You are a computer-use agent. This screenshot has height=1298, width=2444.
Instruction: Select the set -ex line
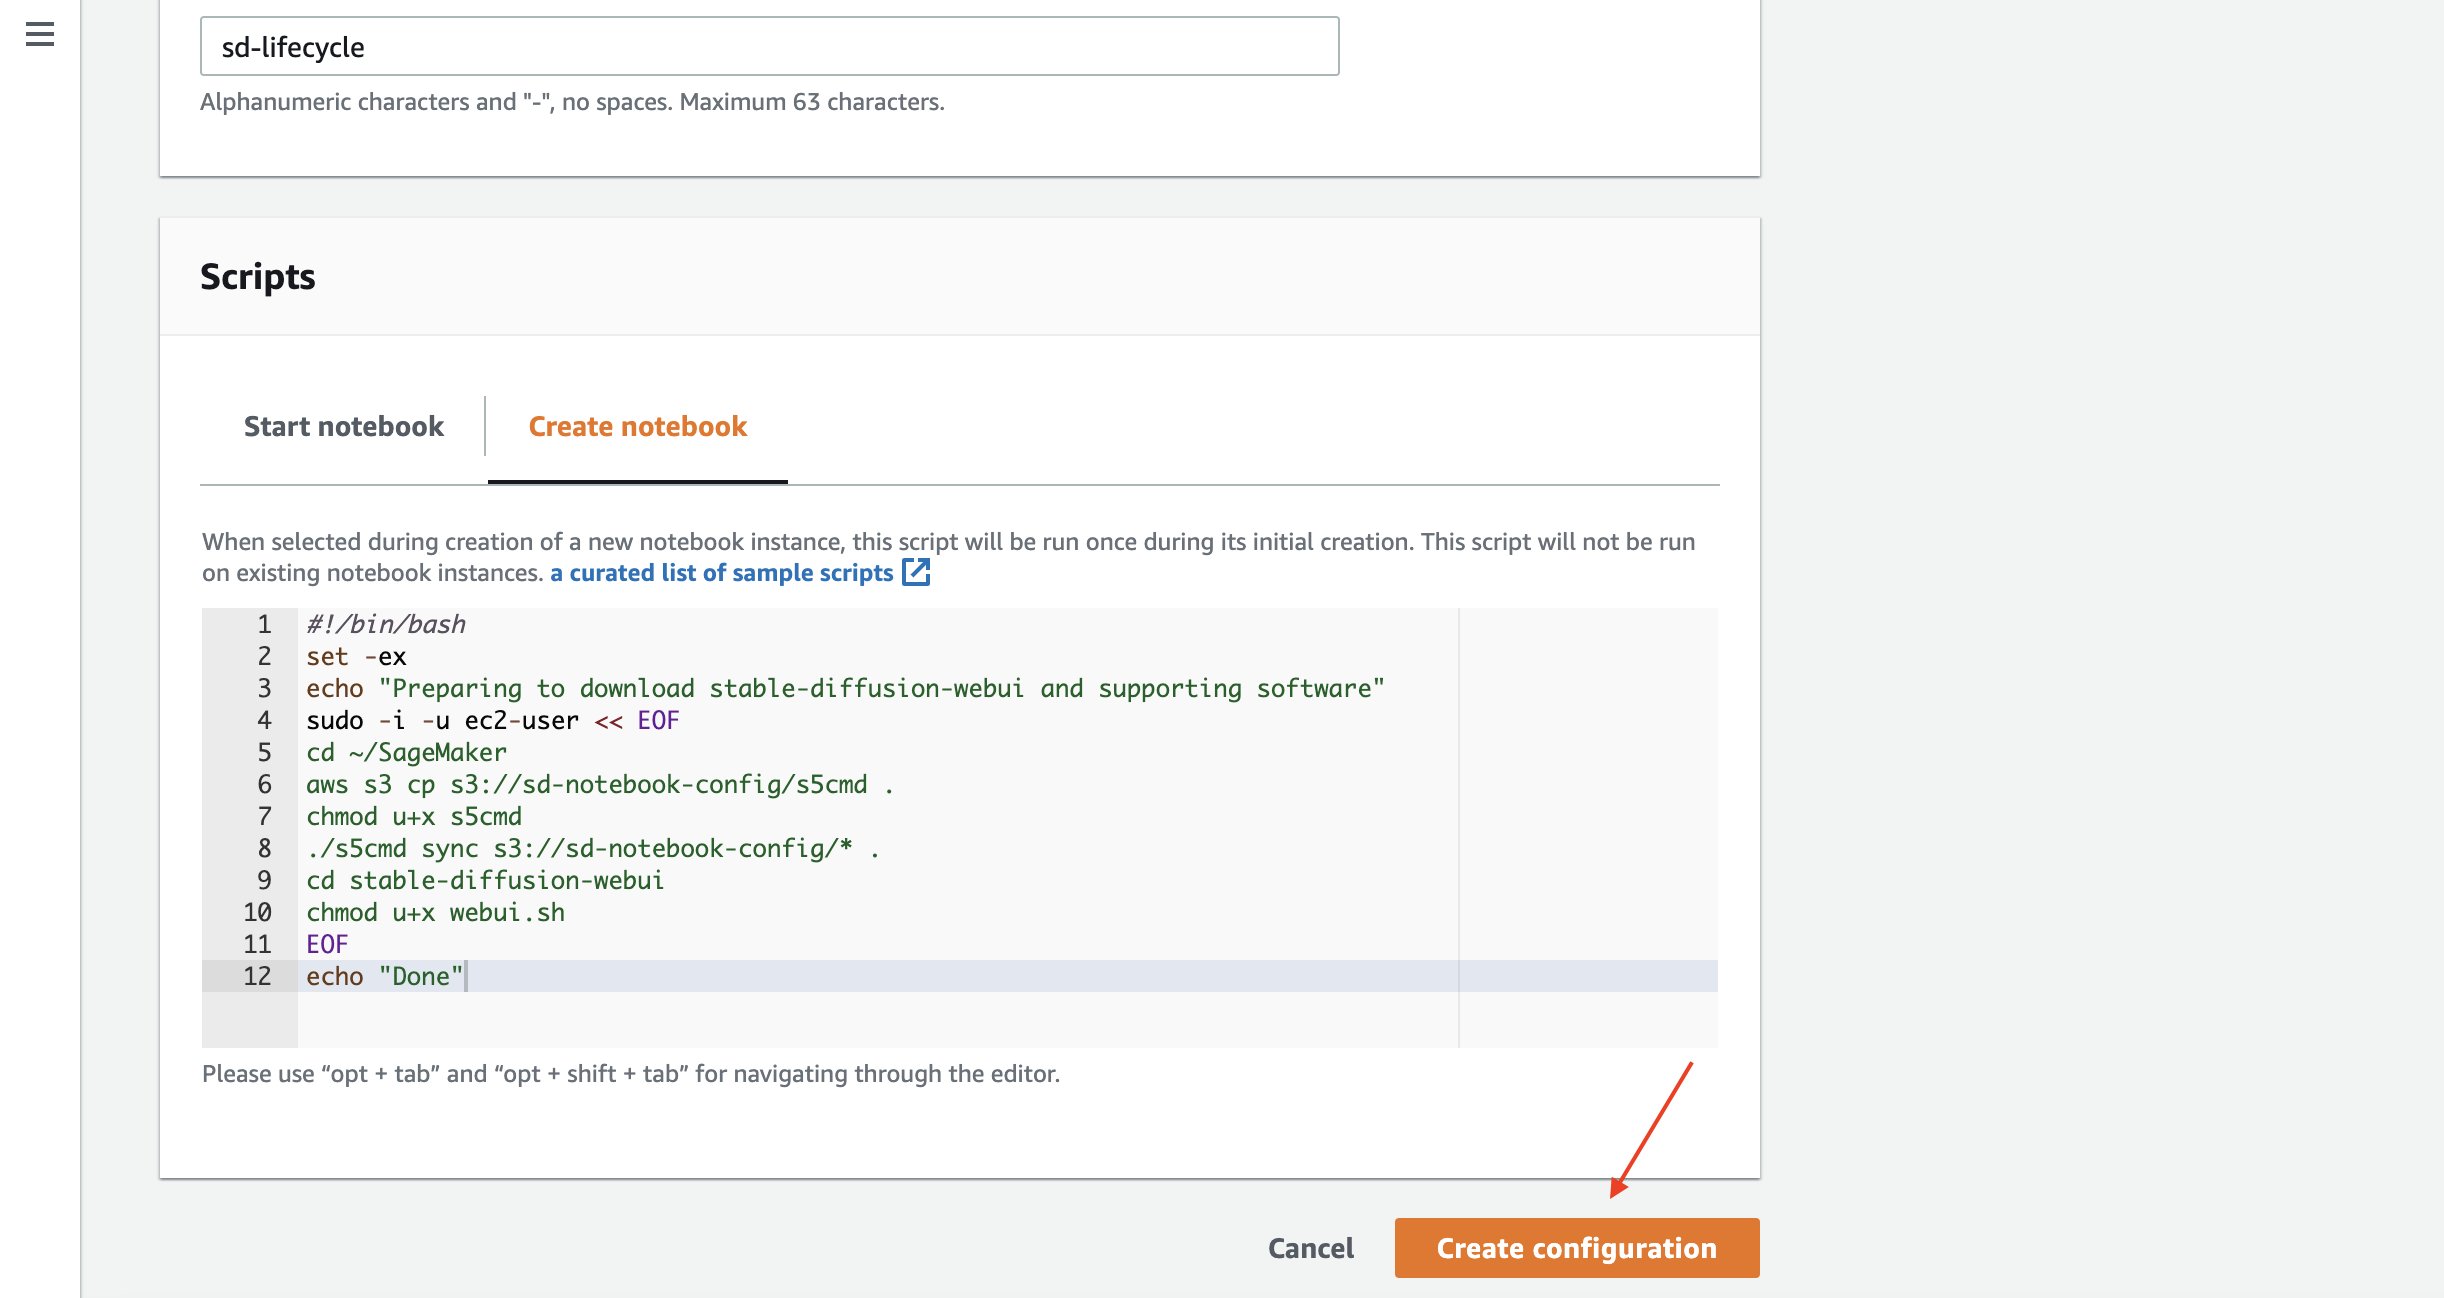pos(357,656)
